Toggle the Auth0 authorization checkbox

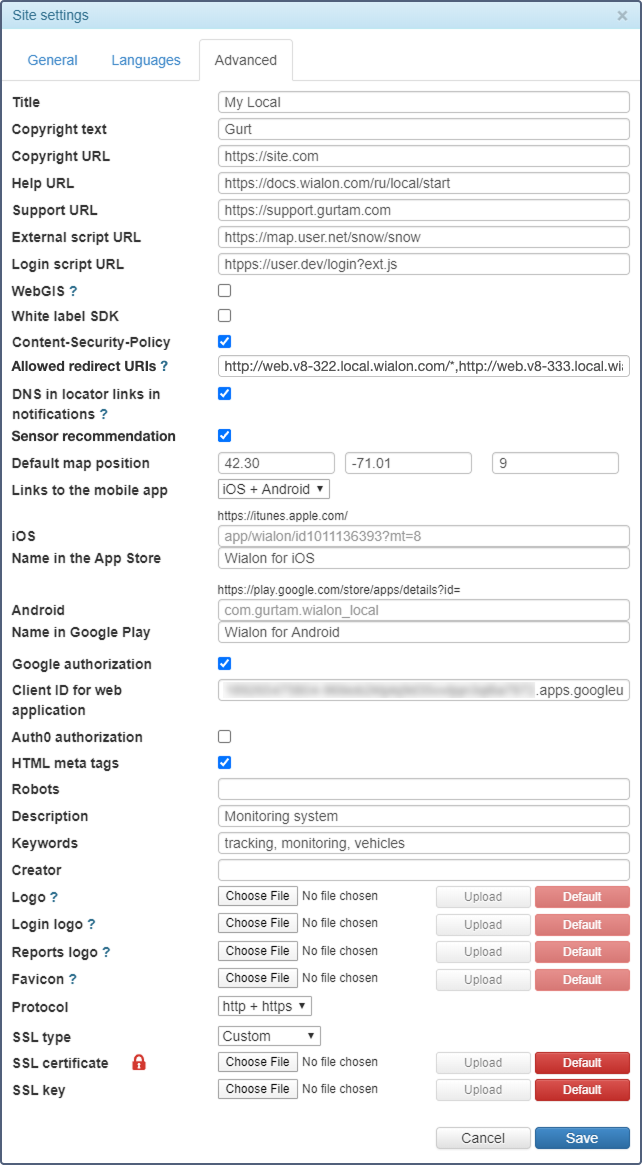(x=225, y=736)
